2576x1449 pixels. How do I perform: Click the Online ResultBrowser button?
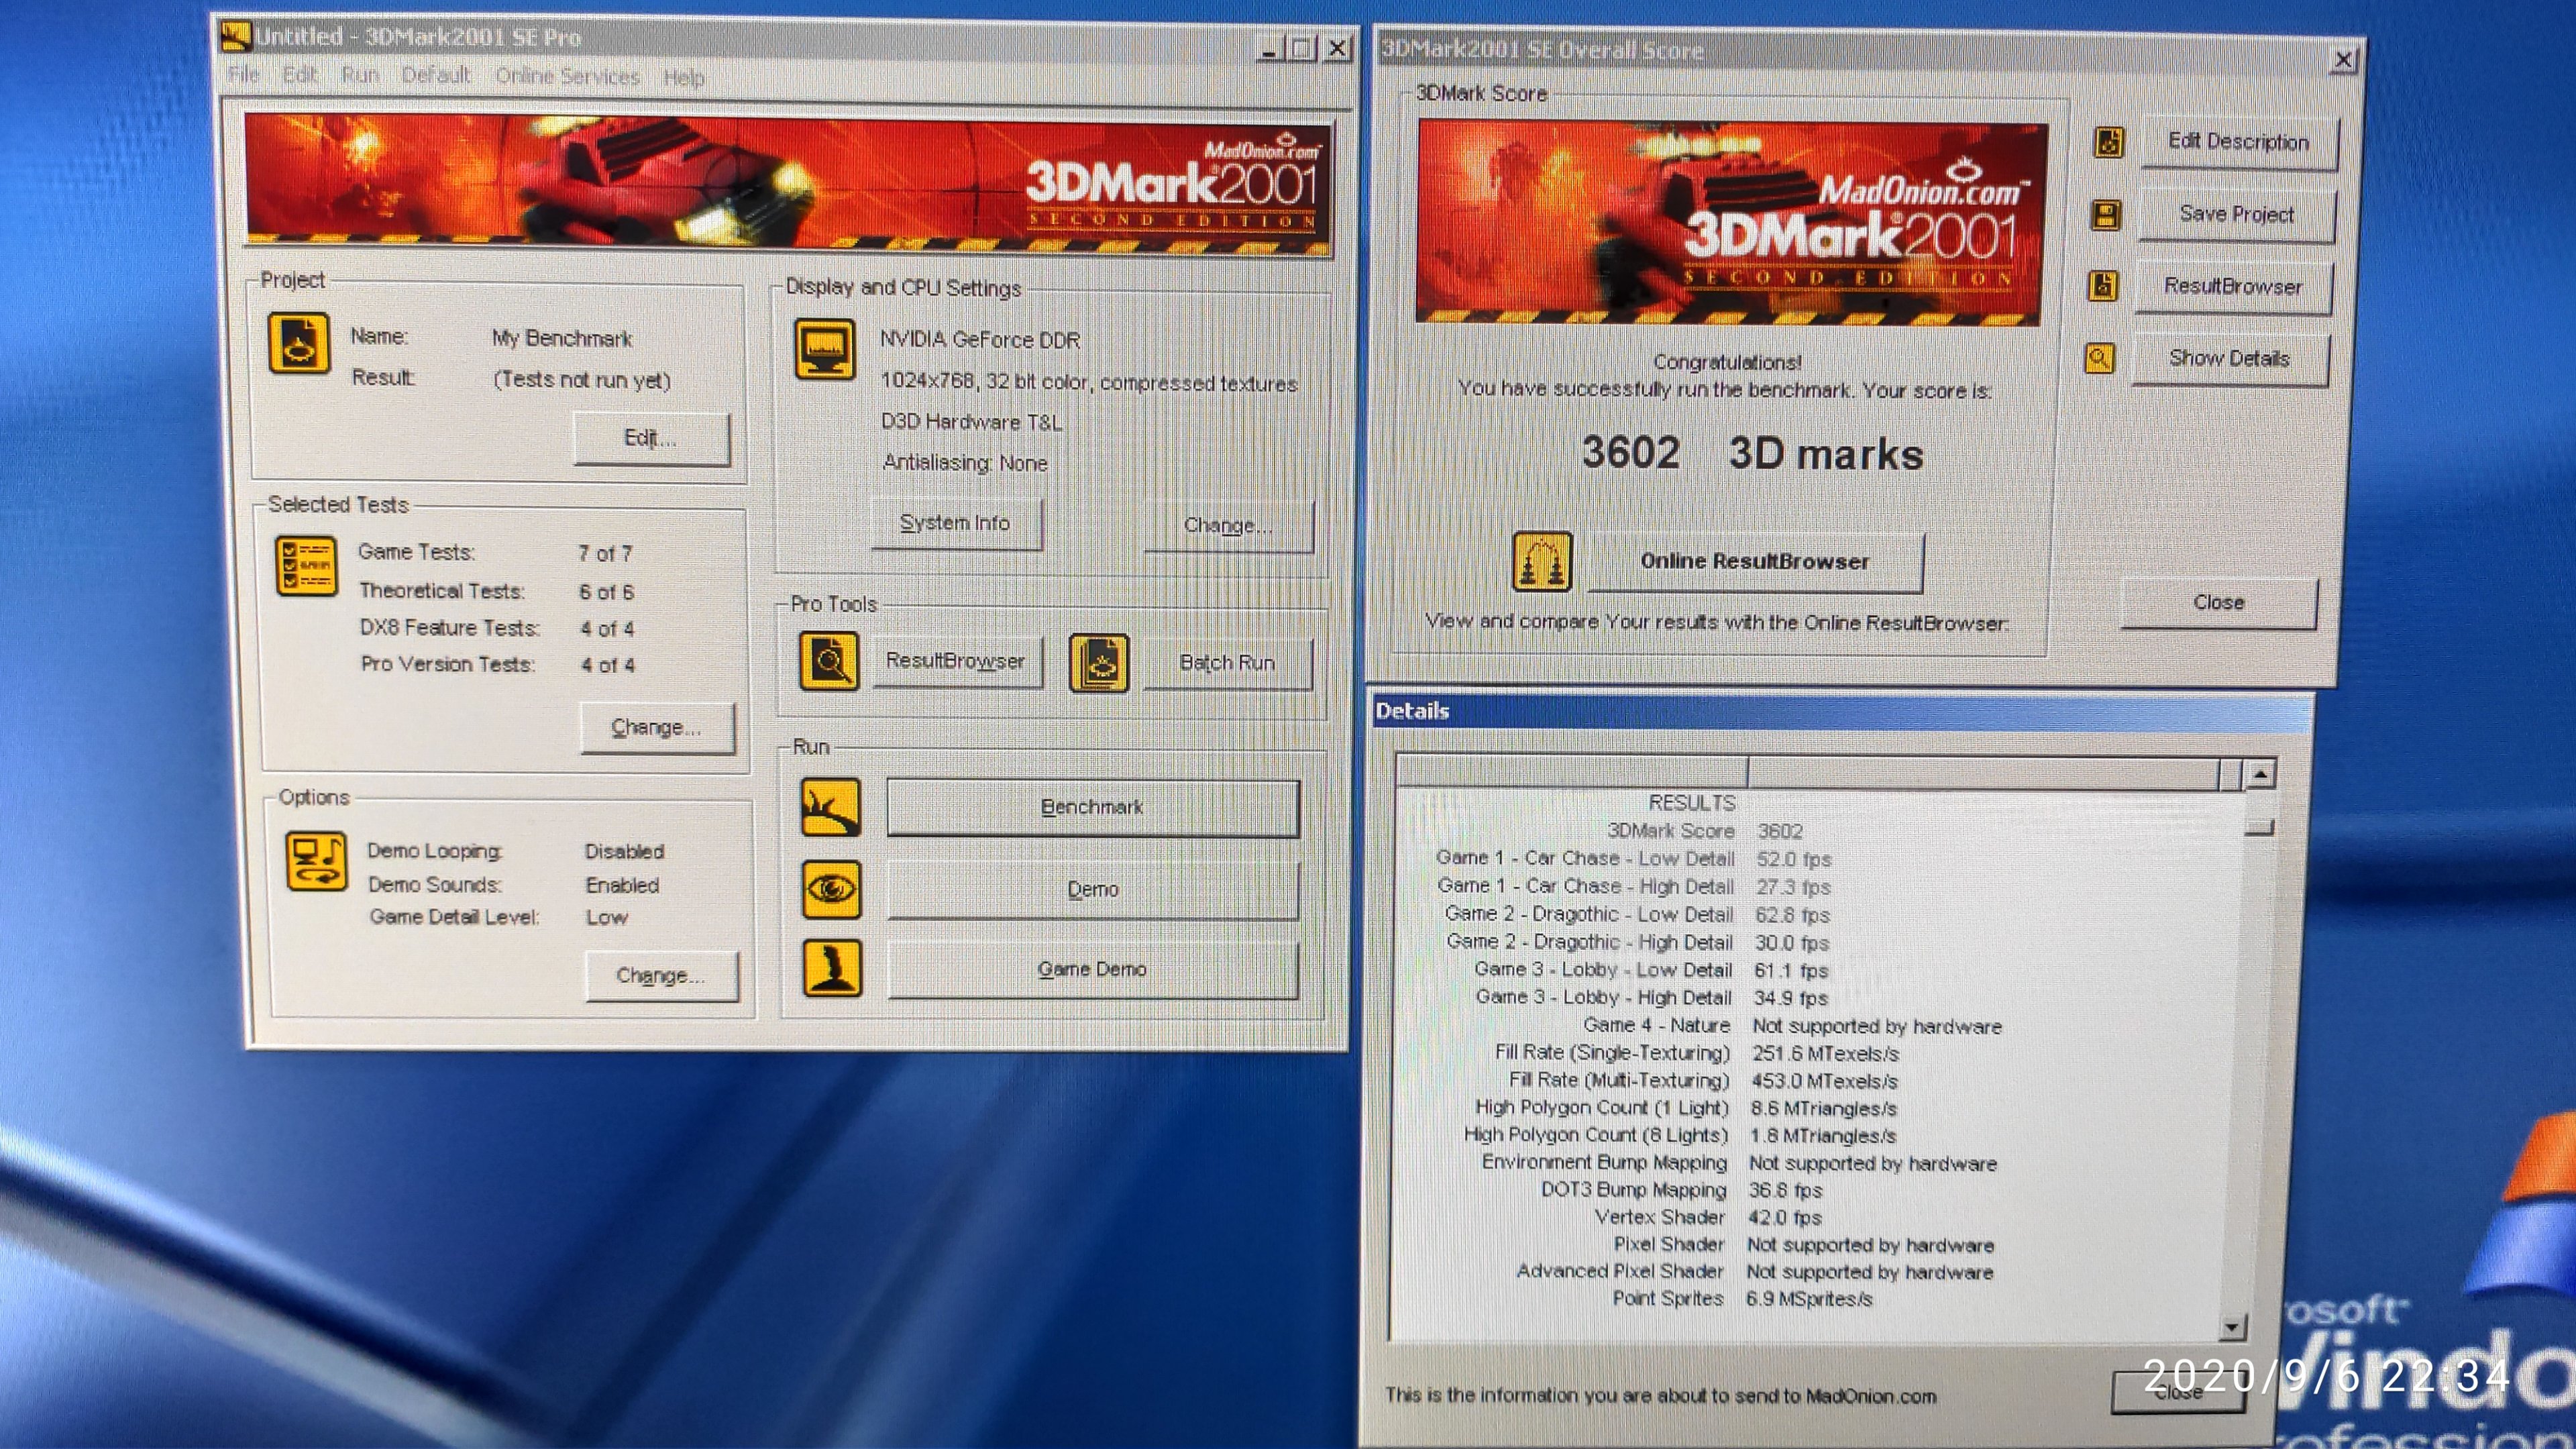tap(1755, 562)
